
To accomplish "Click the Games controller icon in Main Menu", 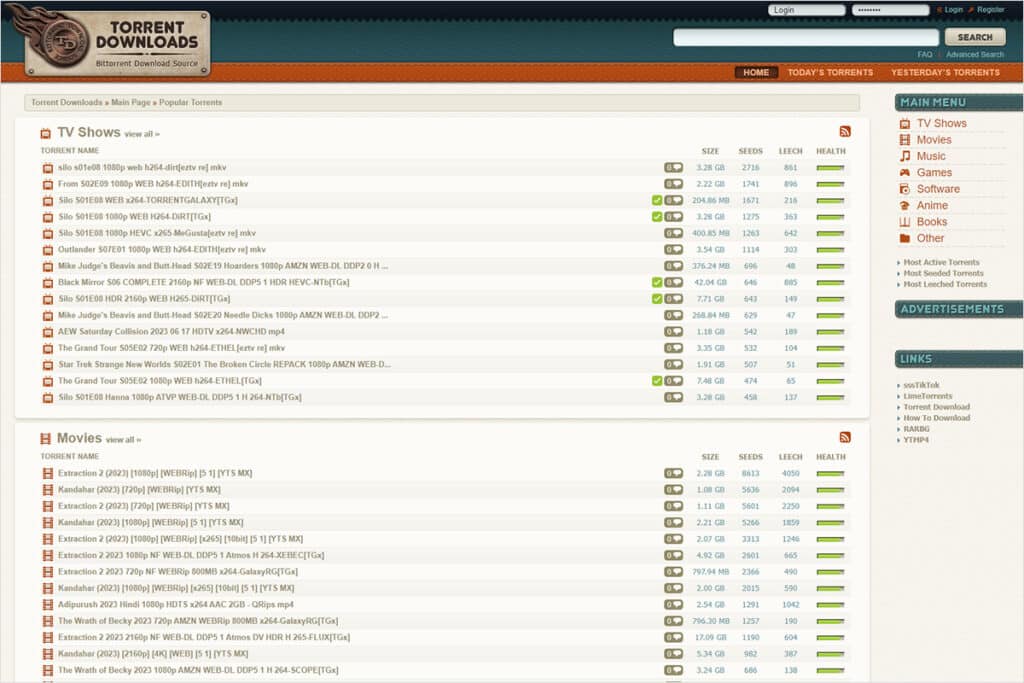I will pos(905,173).
